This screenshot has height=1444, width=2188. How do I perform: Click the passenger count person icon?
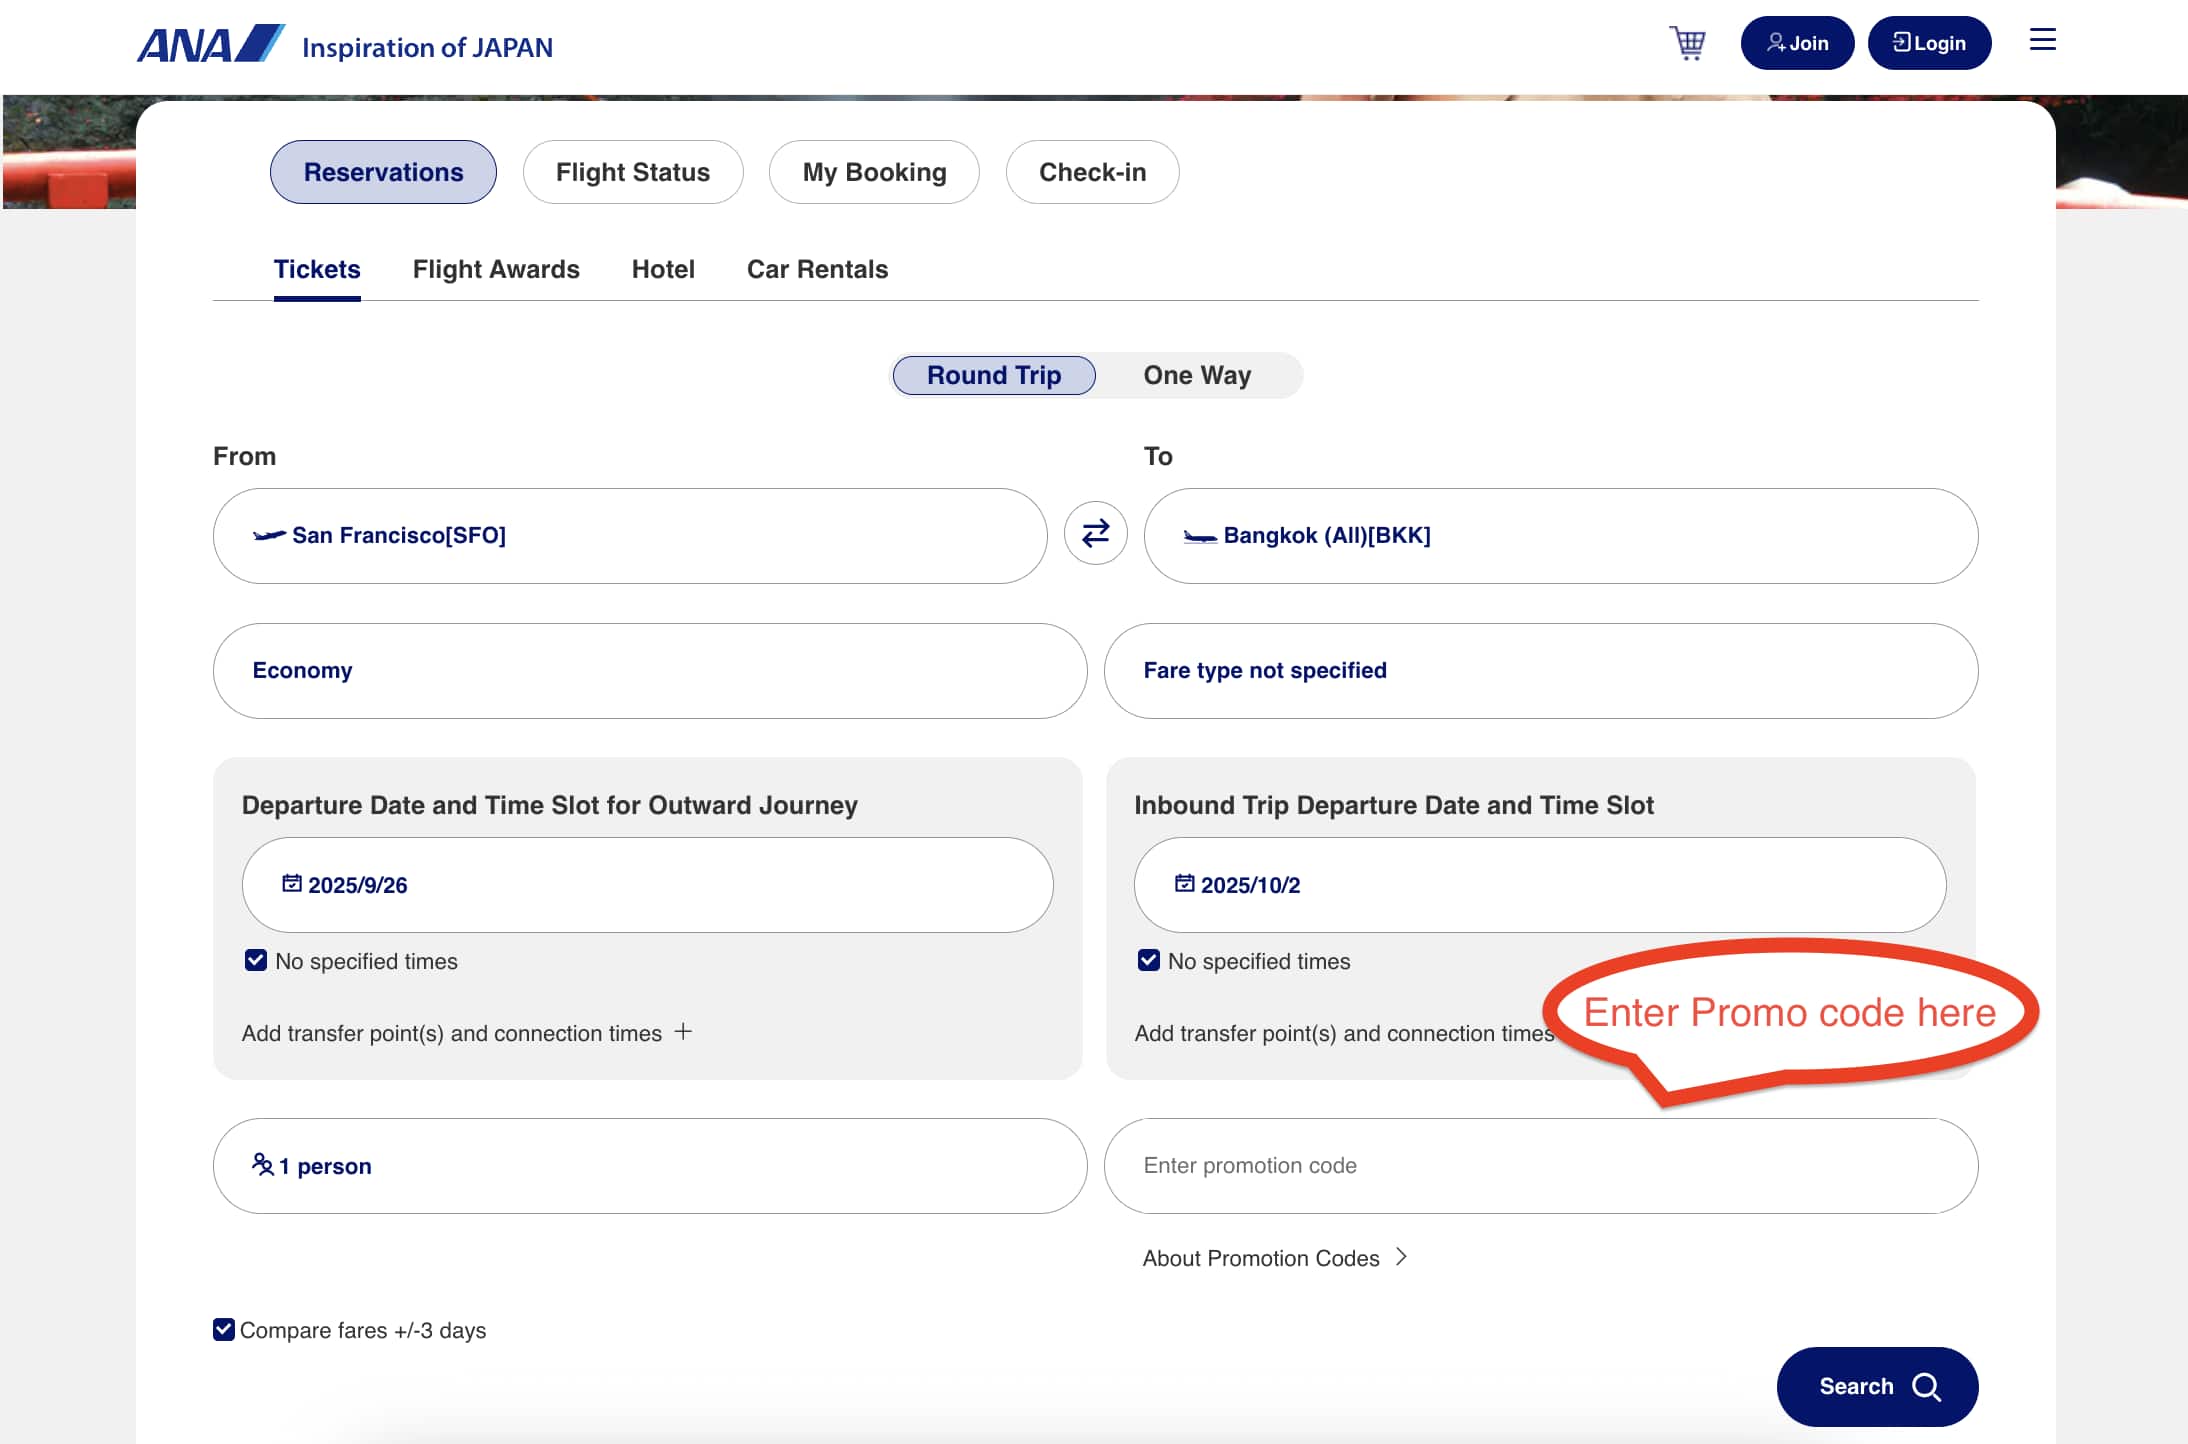(x=262, y=1164)
